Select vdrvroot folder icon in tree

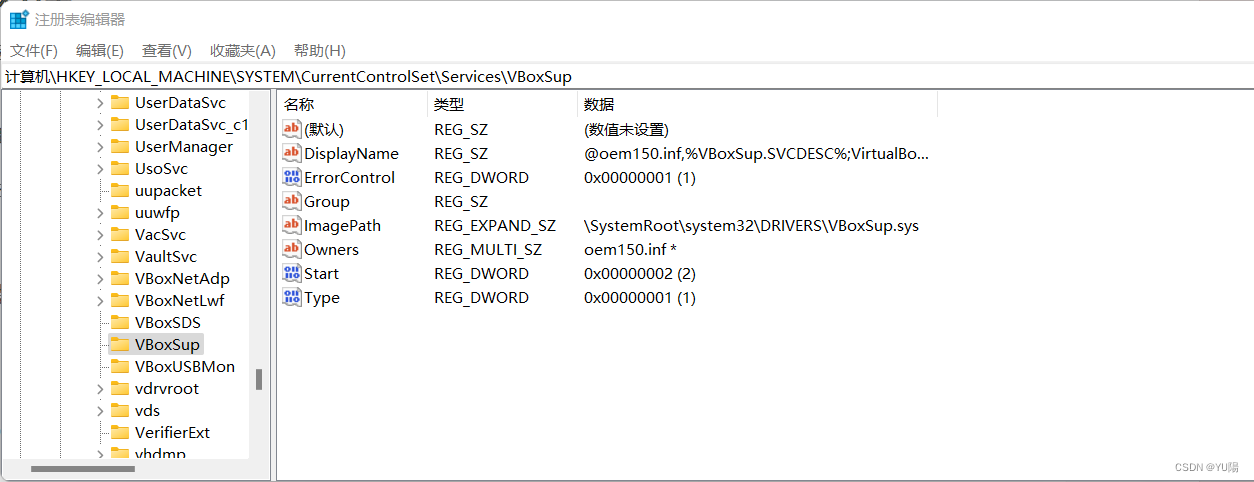[x=120, y=389]
